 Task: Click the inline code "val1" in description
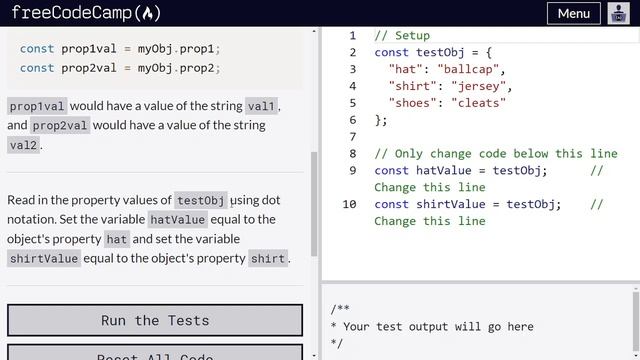coord(261,106)
